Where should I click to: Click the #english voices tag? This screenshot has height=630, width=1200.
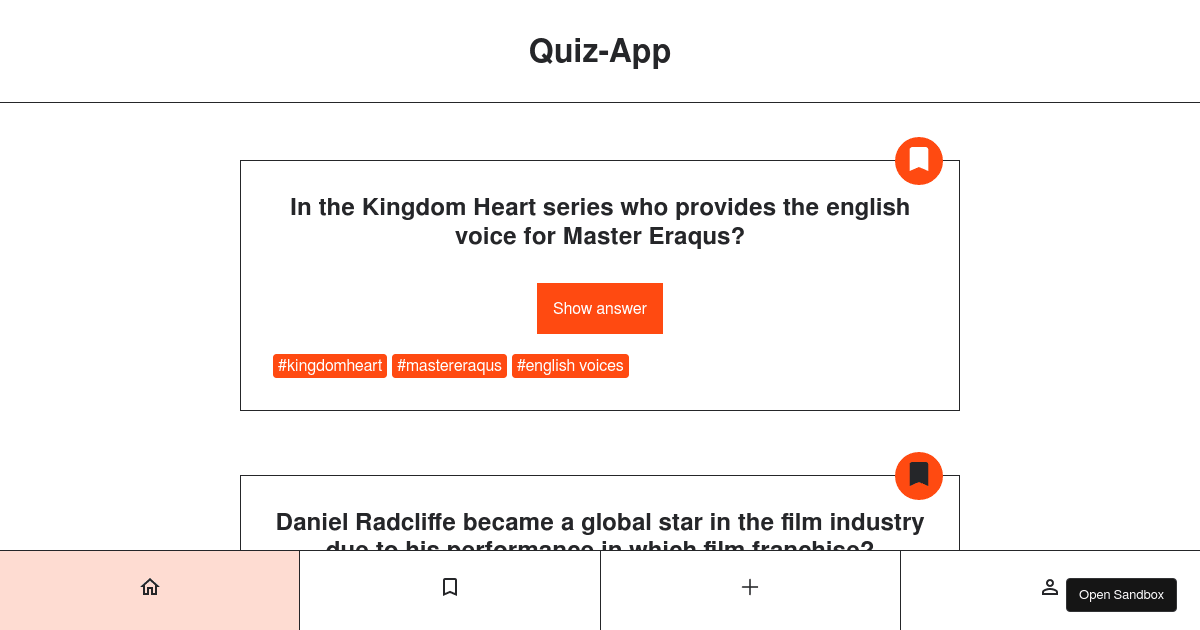pos(570,365)
